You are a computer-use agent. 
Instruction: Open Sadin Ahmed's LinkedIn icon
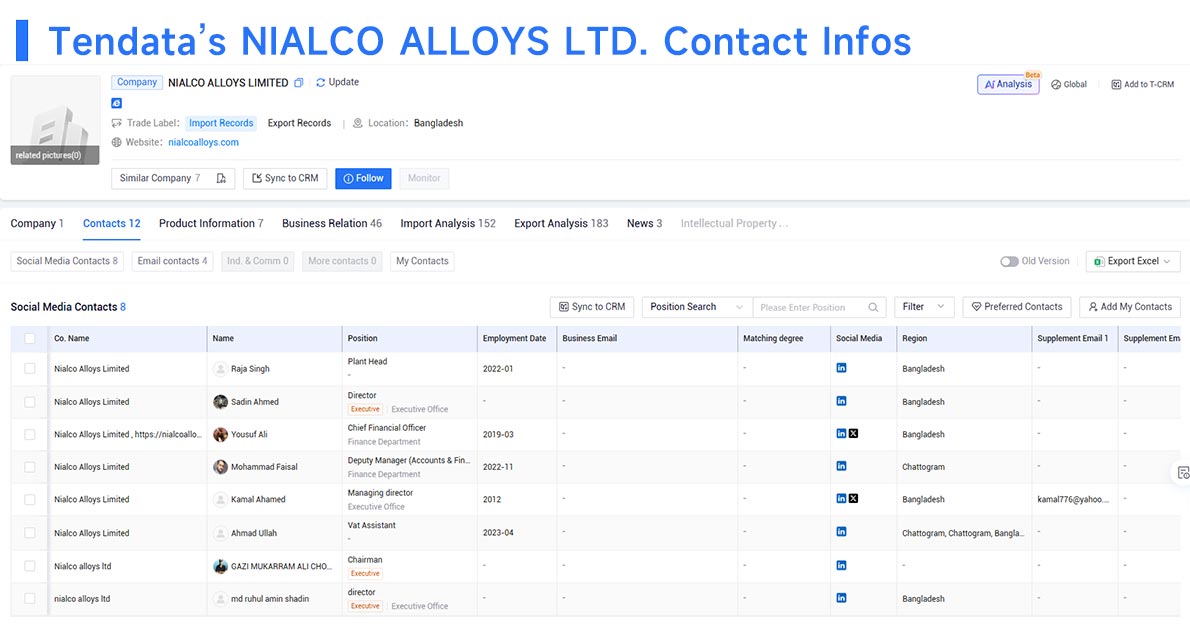point(841,401)
